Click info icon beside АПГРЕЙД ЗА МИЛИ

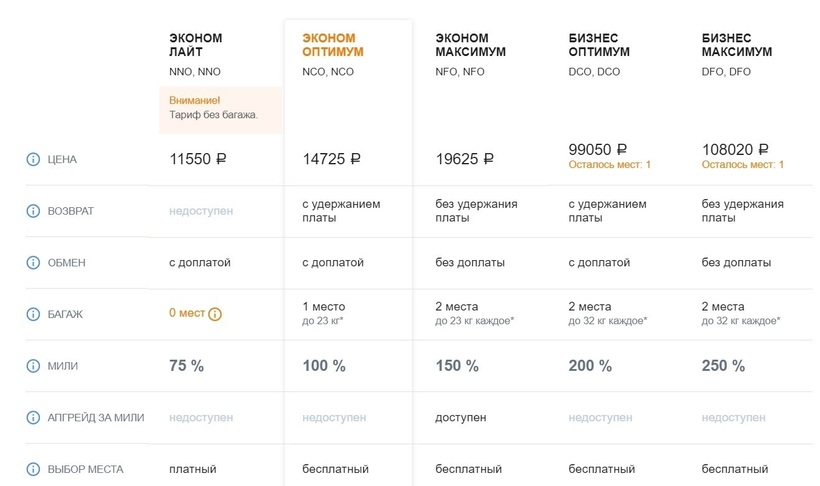pos(33,417)
